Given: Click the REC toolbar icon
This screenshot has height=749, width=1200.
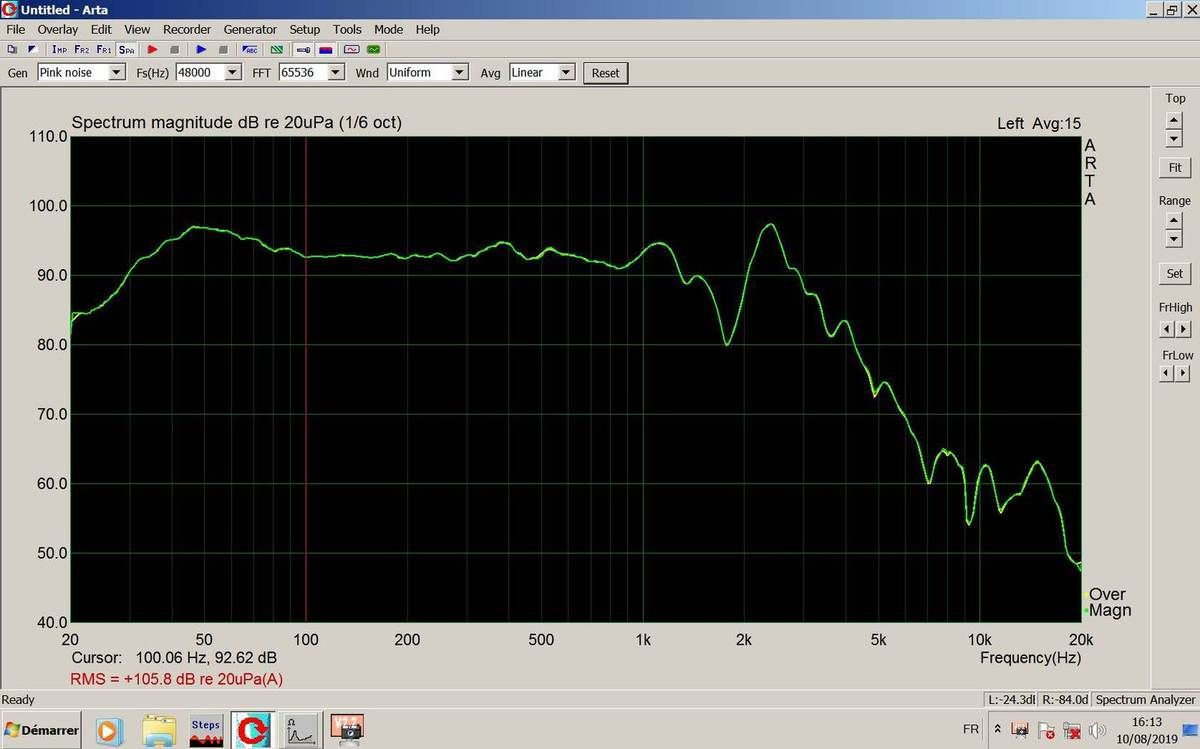Looking at the screenshot, I should click(x=250, y=49).
